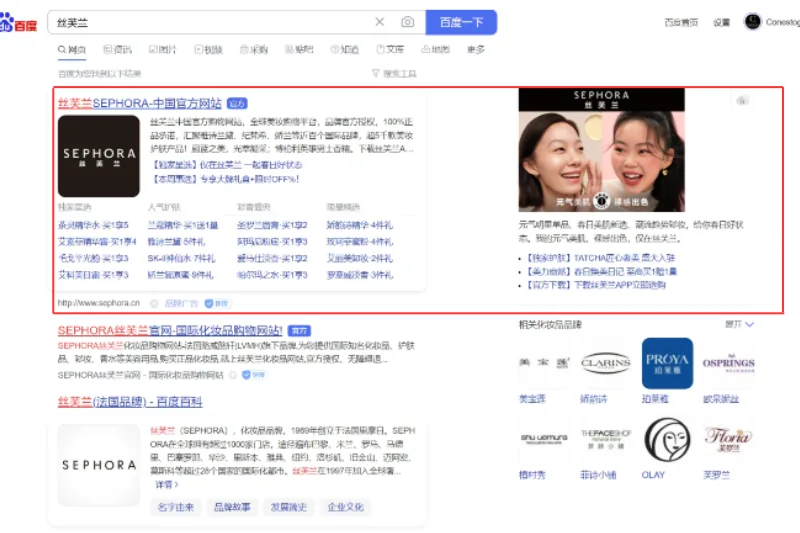Open the 更多 tab menu
The height and width of the screenshot is (533, 800).
[476, 49]
